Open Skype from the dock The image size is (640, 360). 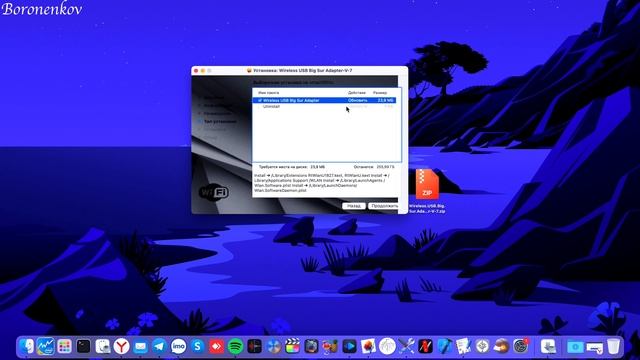198,346
